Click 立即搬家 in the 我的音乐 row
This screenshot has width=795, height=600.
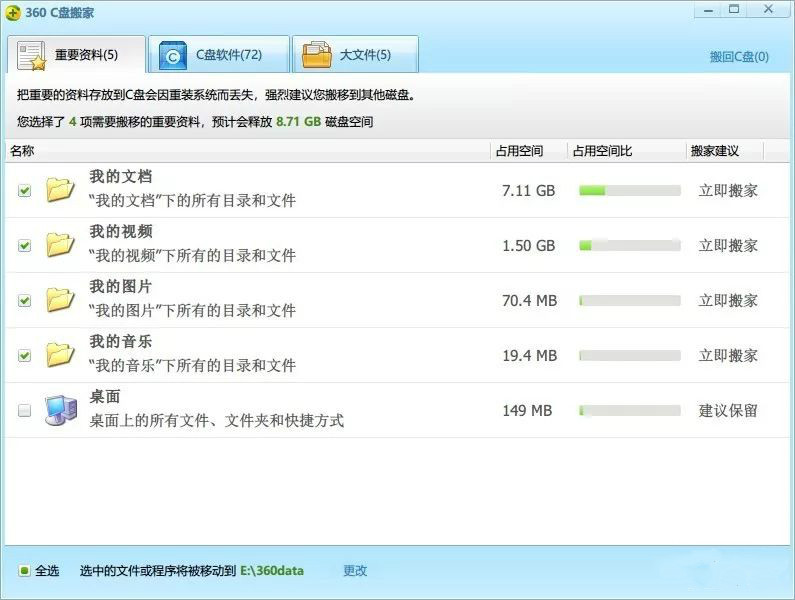(728, 356)
